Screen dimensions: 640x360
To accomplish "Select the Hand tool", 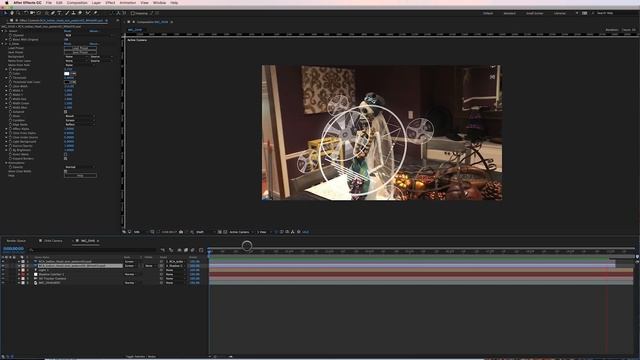I will point(12,13).
